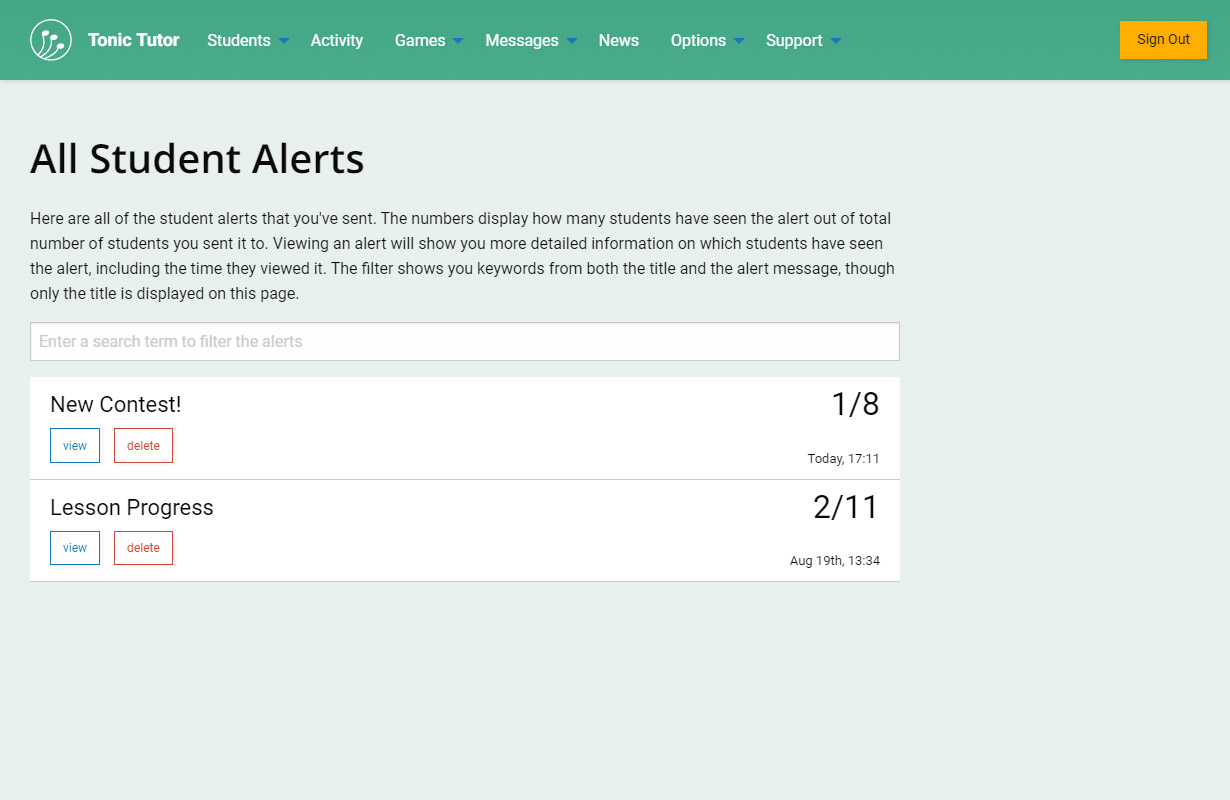Viewport: 1230px width, 800px height.
Task: Expand the Students dropdown arrow
Action: point(284,41)
